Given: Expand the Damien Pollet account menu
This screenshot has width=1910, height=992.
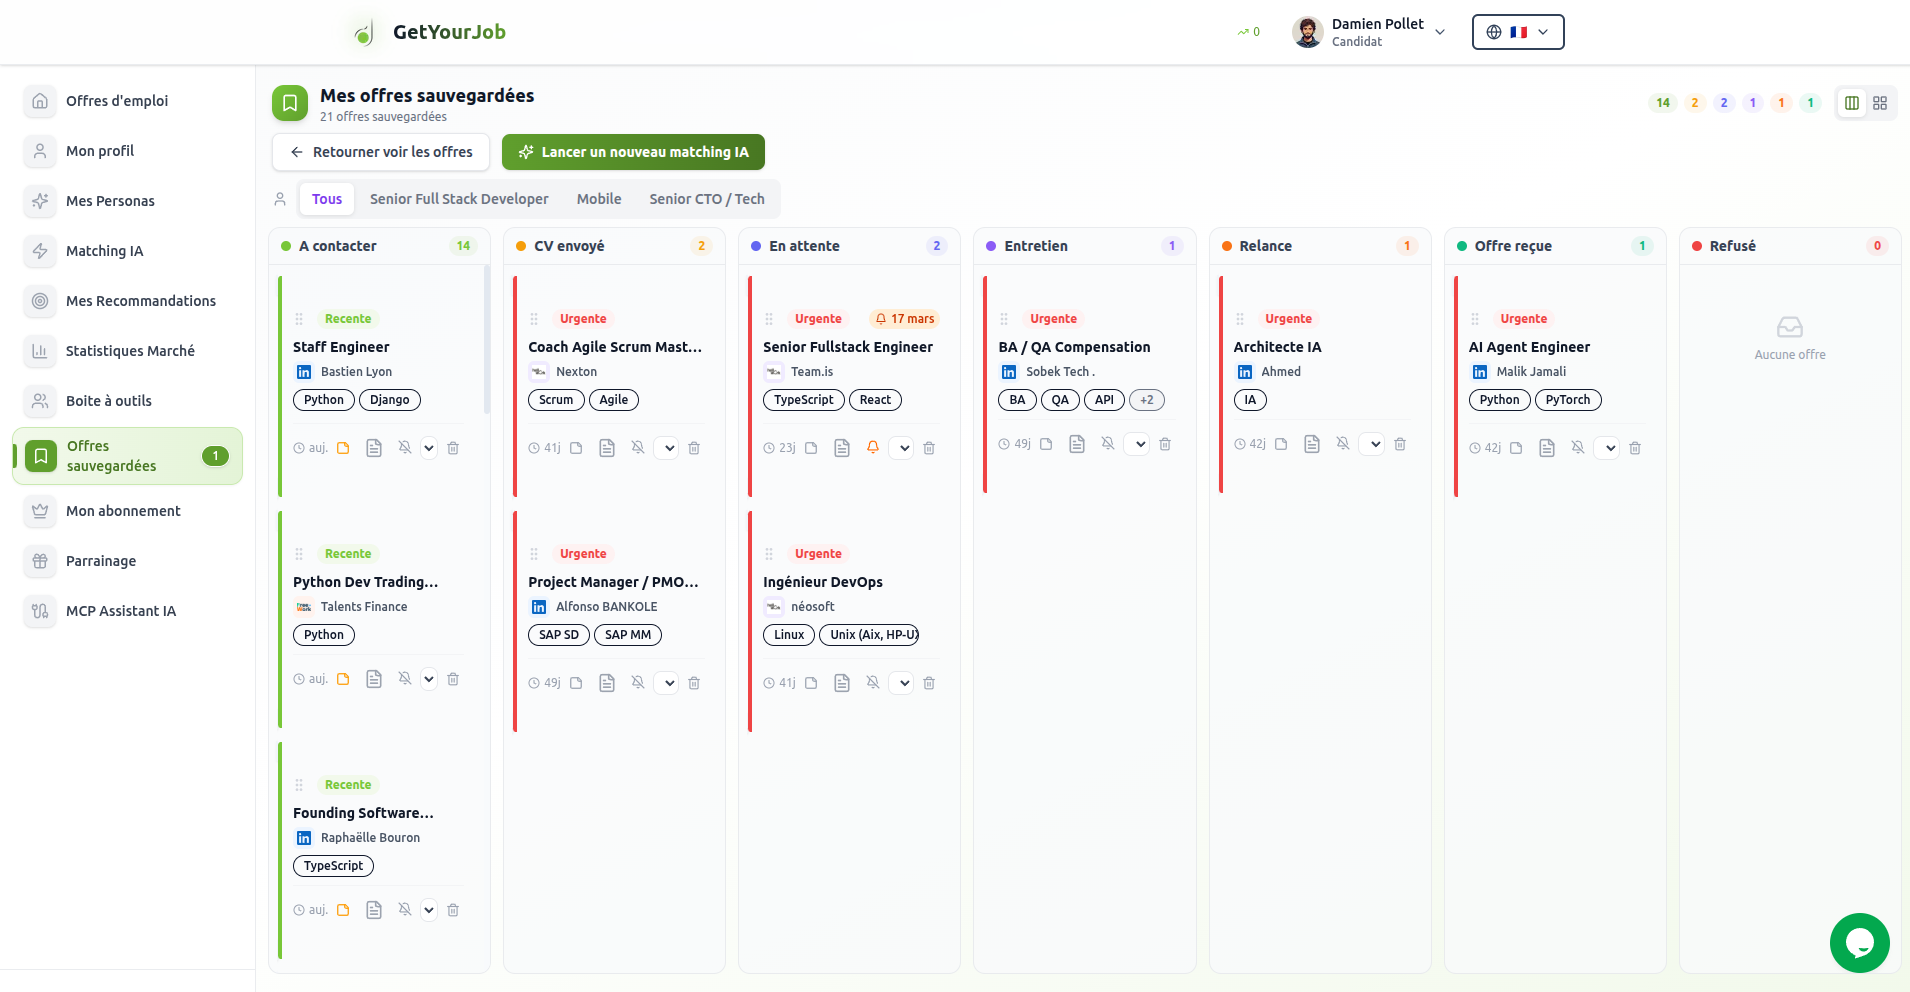Looking at the screenshot, I should pos(1369,32).
